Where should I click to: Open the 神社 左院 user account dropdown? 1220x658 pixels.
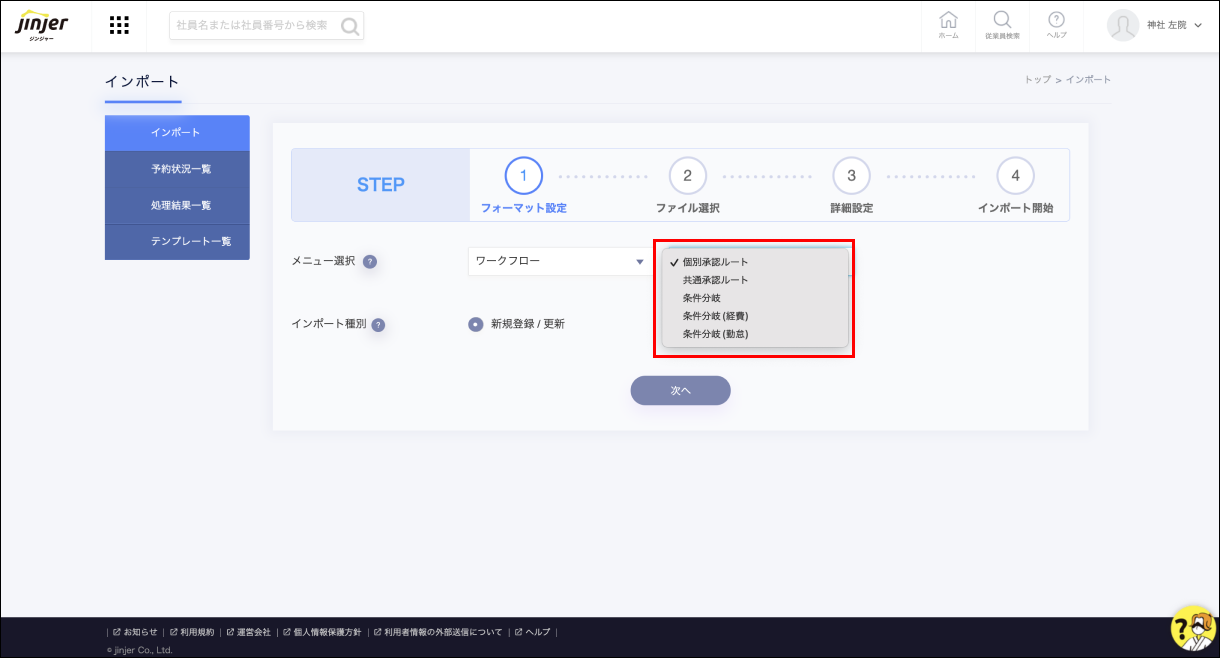point(1156,25)
